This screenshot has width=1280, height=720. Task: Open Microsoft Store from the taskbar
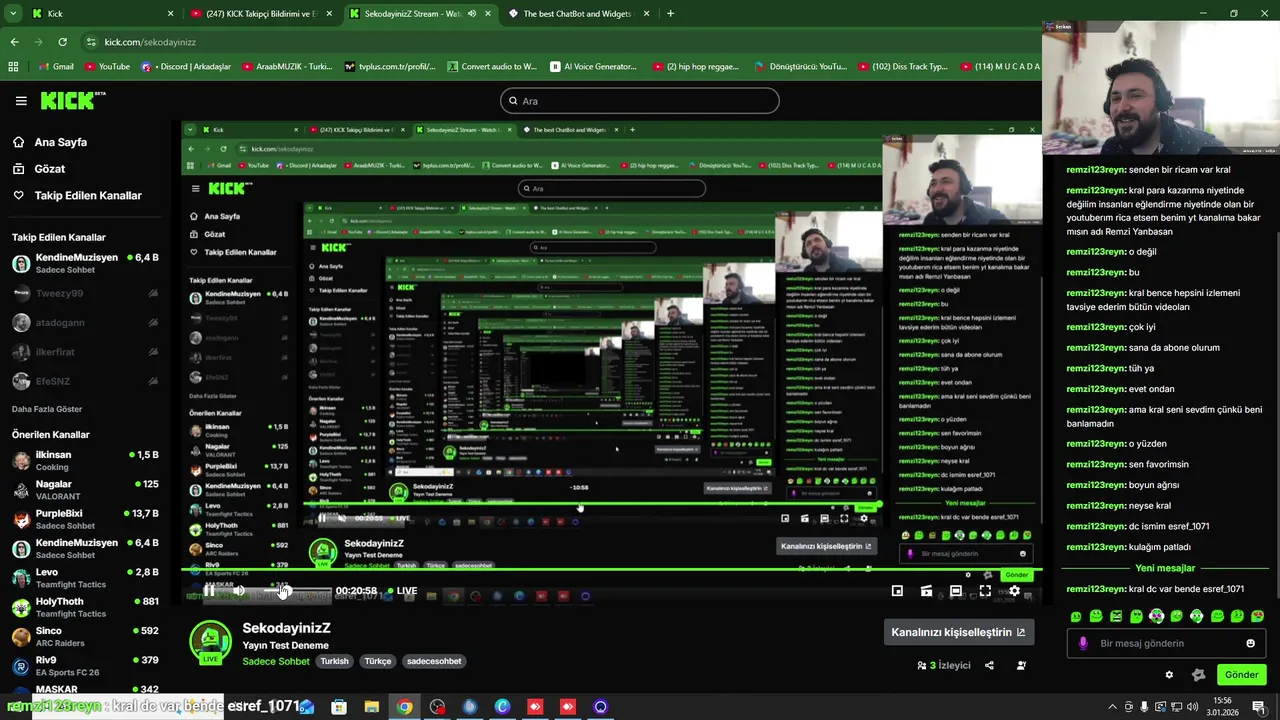pos(339,707)
